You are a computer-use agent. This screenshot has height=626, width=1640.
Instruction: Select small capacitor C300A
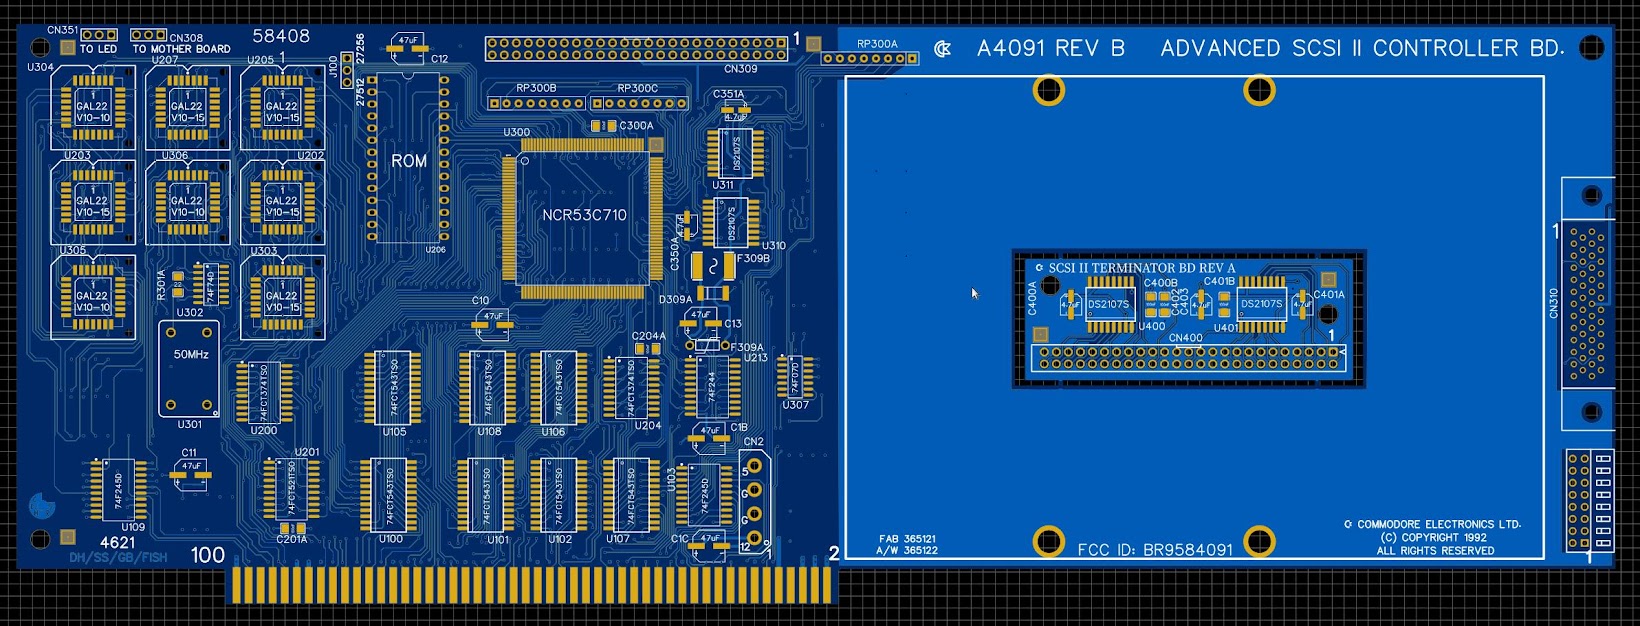(603, 126)
